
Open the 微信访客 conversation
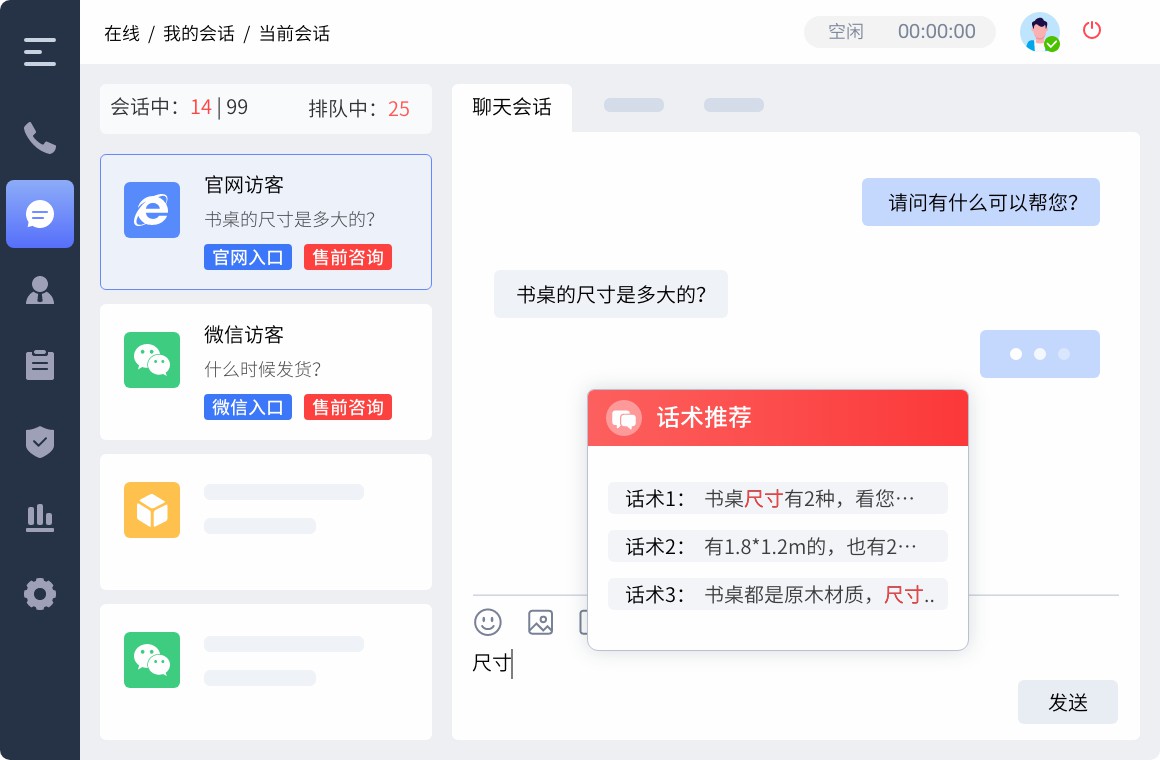265,371
